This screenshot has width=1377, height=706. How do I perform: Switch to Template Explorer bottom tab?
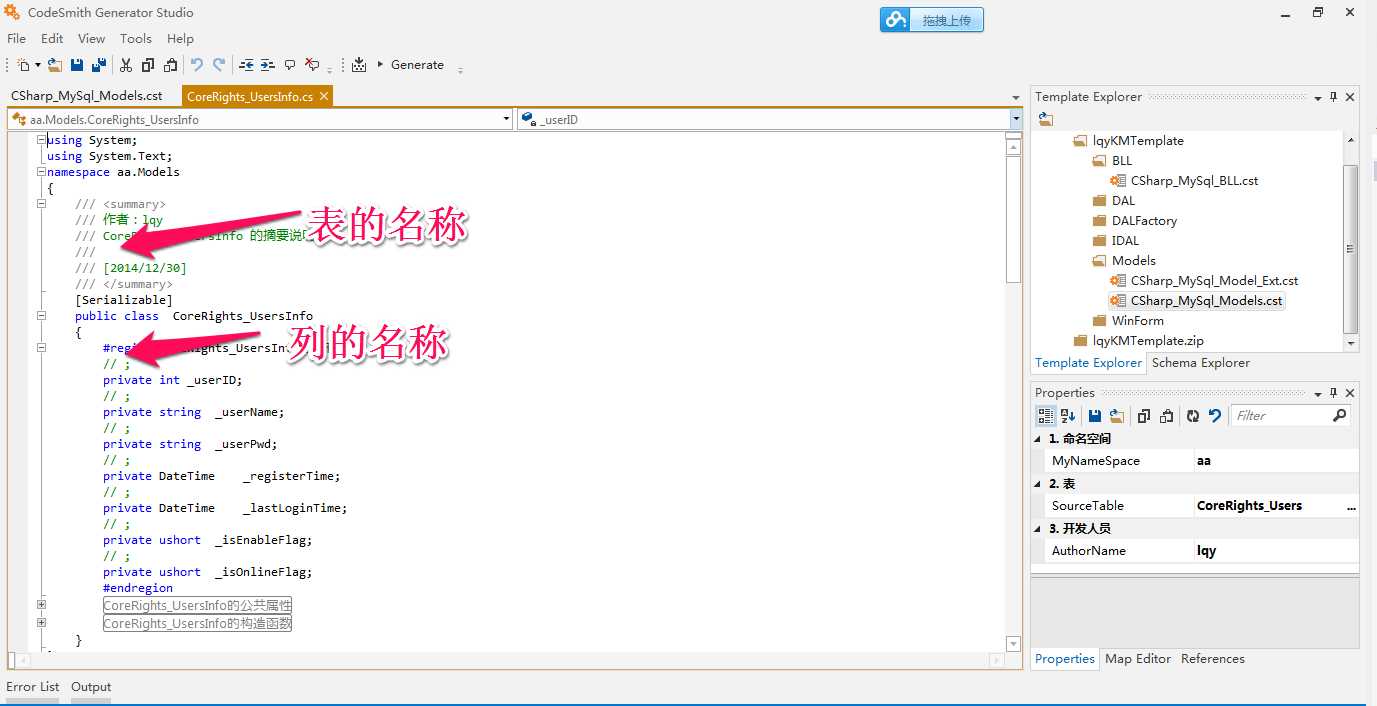(1088, 363)
